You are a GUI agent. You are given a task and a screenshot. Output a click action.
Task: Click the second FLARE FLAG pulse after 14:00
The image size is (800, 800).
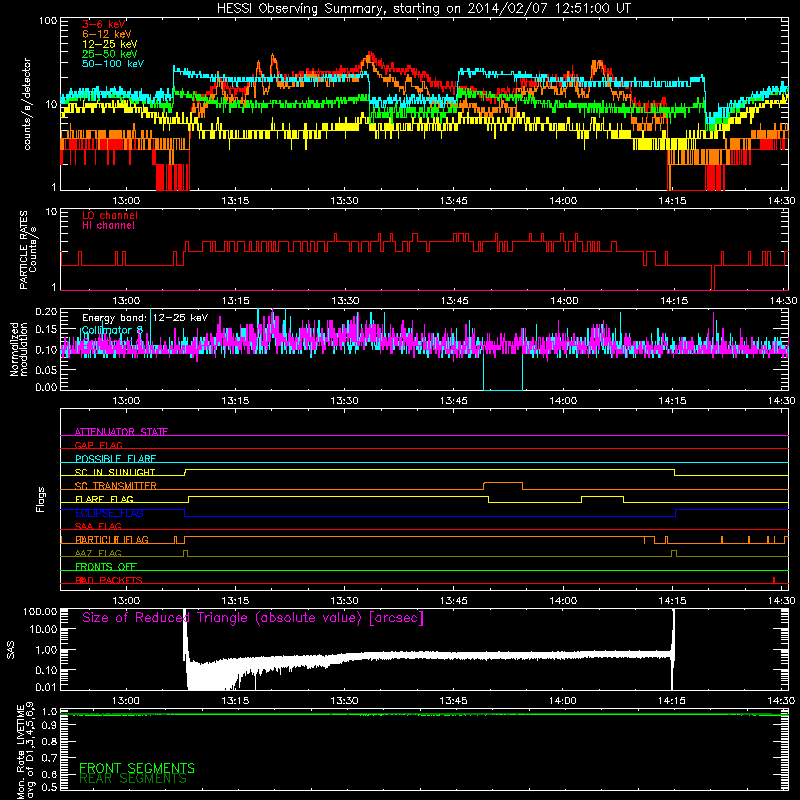tap(602, 496)
